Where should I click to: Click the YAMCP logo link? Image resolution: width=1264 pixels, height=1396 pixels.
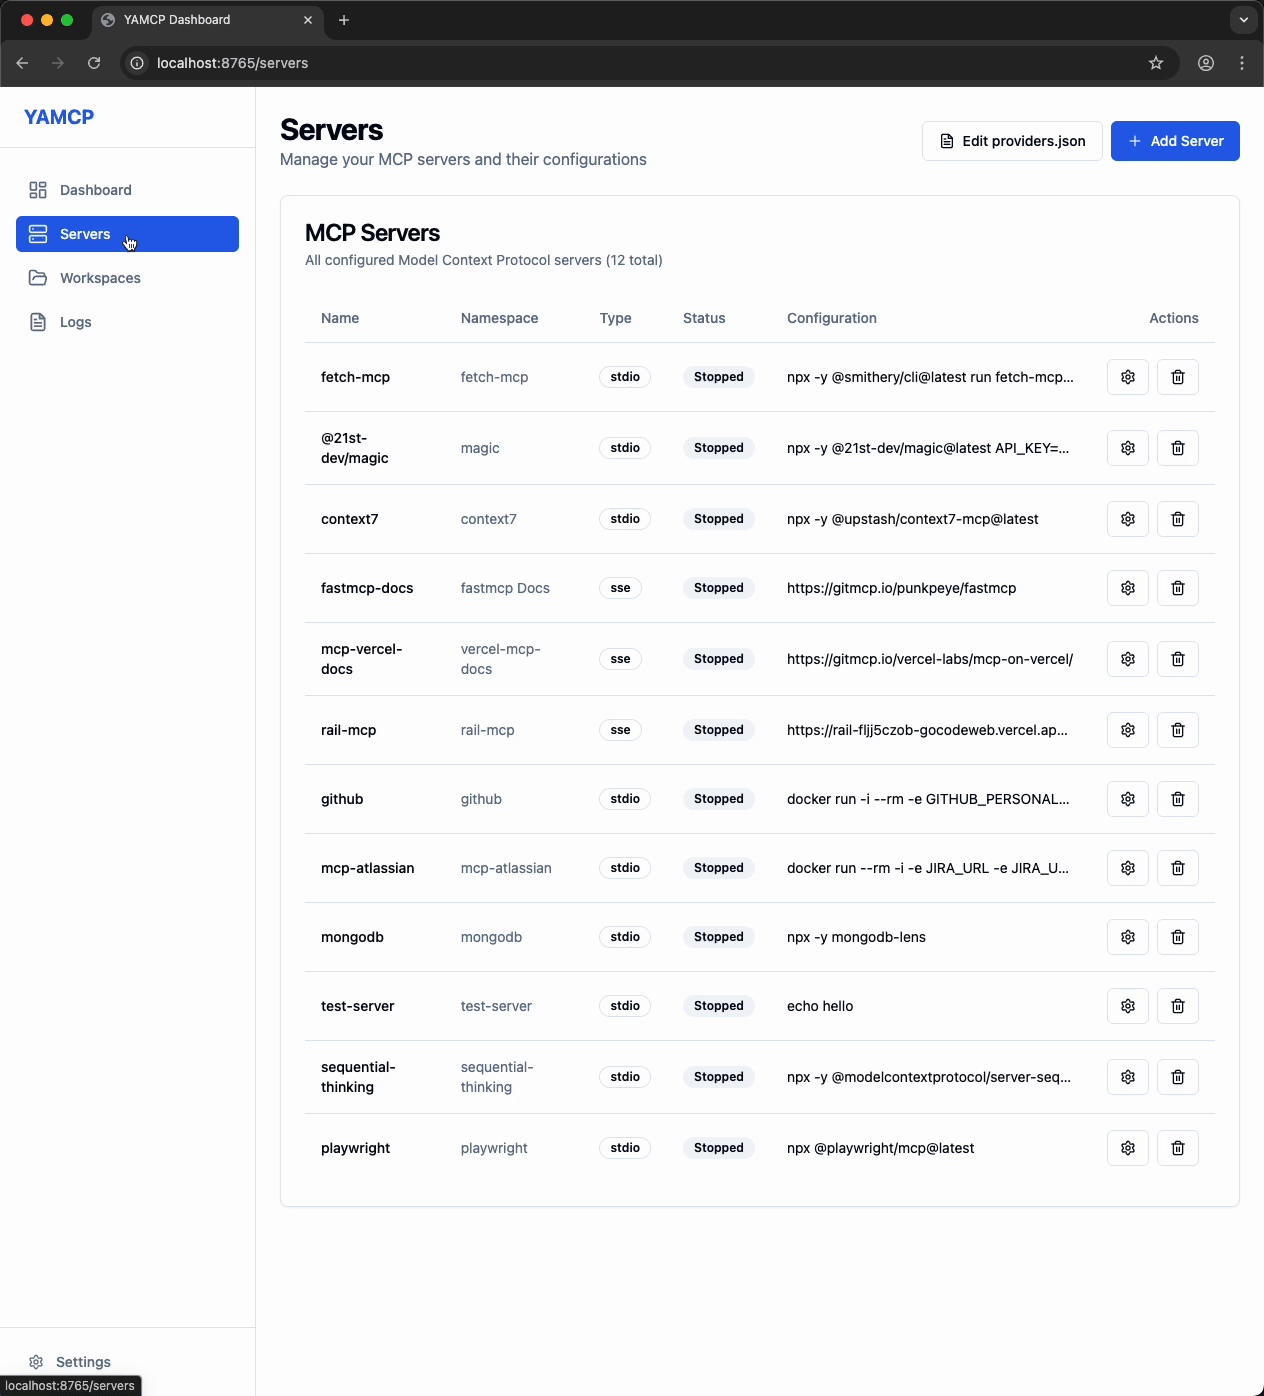(59, 117)
